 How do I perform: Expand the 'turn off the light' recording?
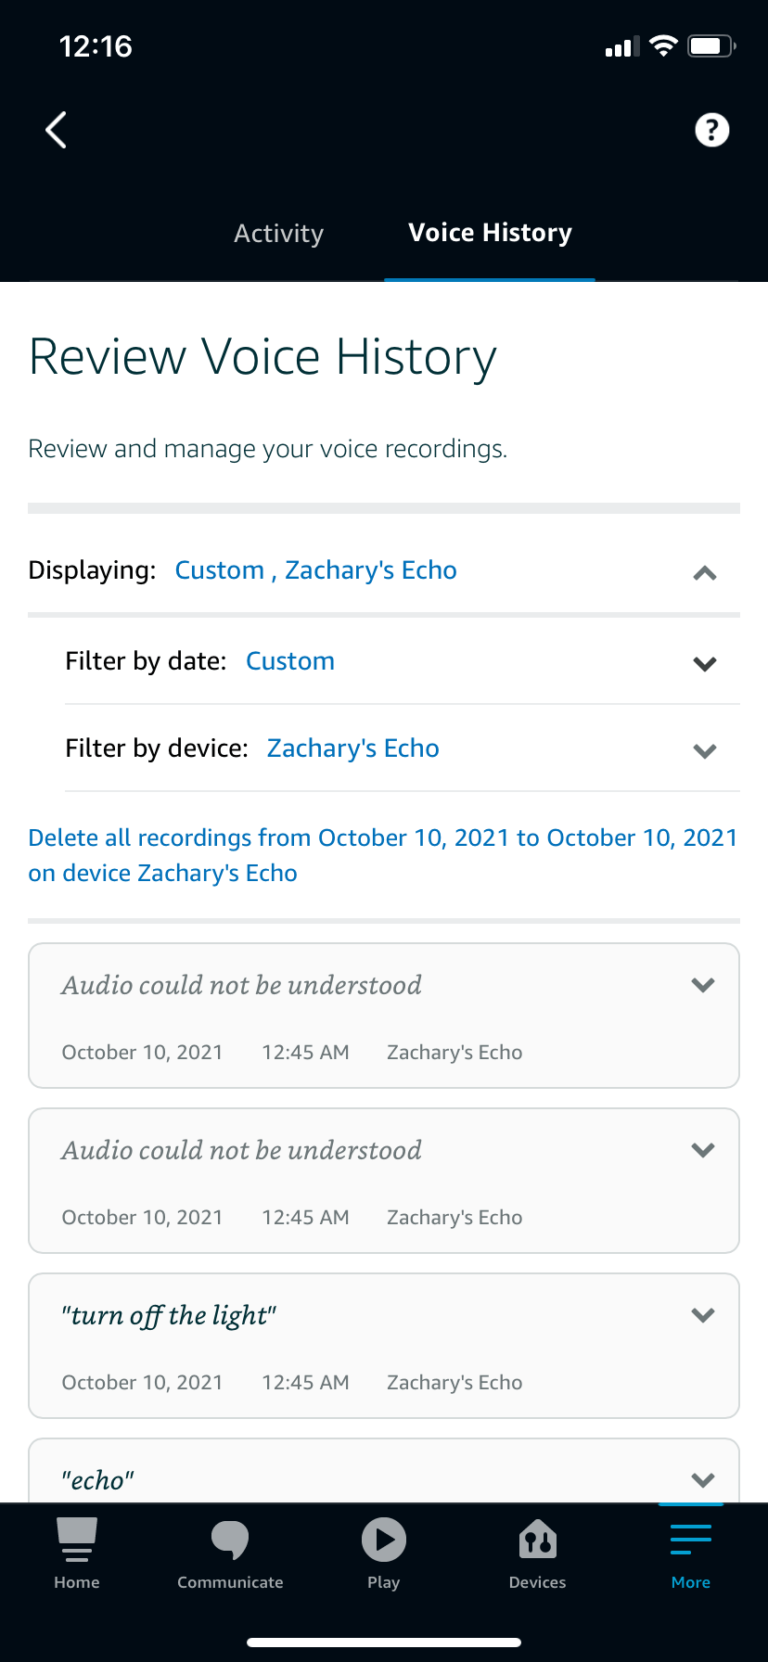point(703,1315)
